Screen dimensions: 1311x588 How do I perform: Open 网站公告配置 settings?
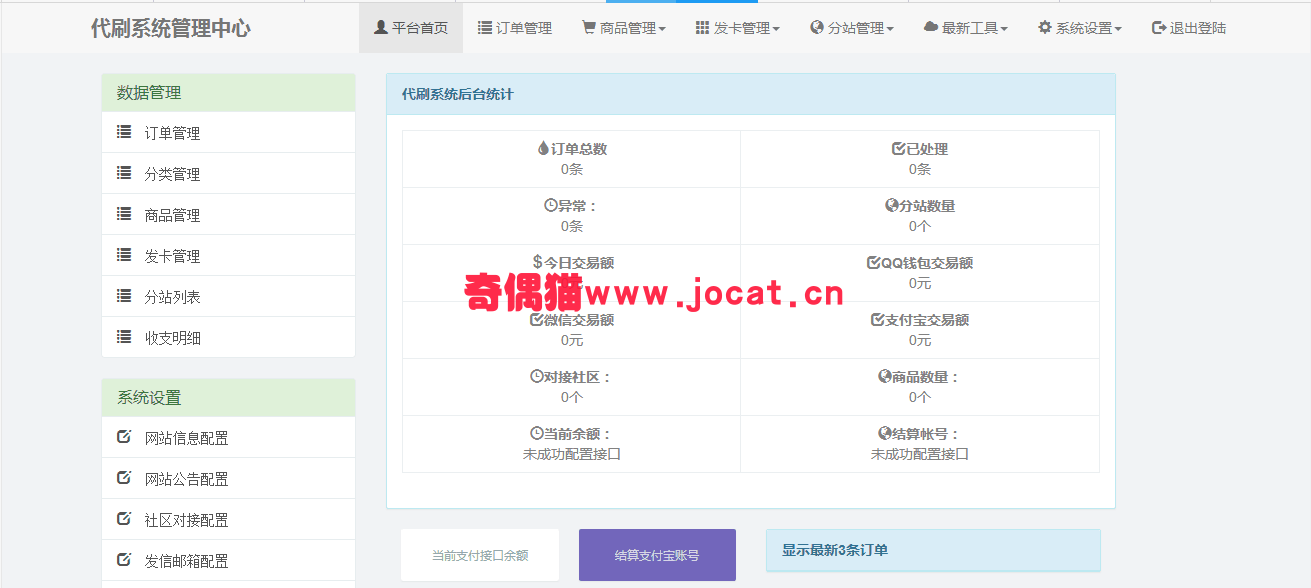click(x=228, y=479)
